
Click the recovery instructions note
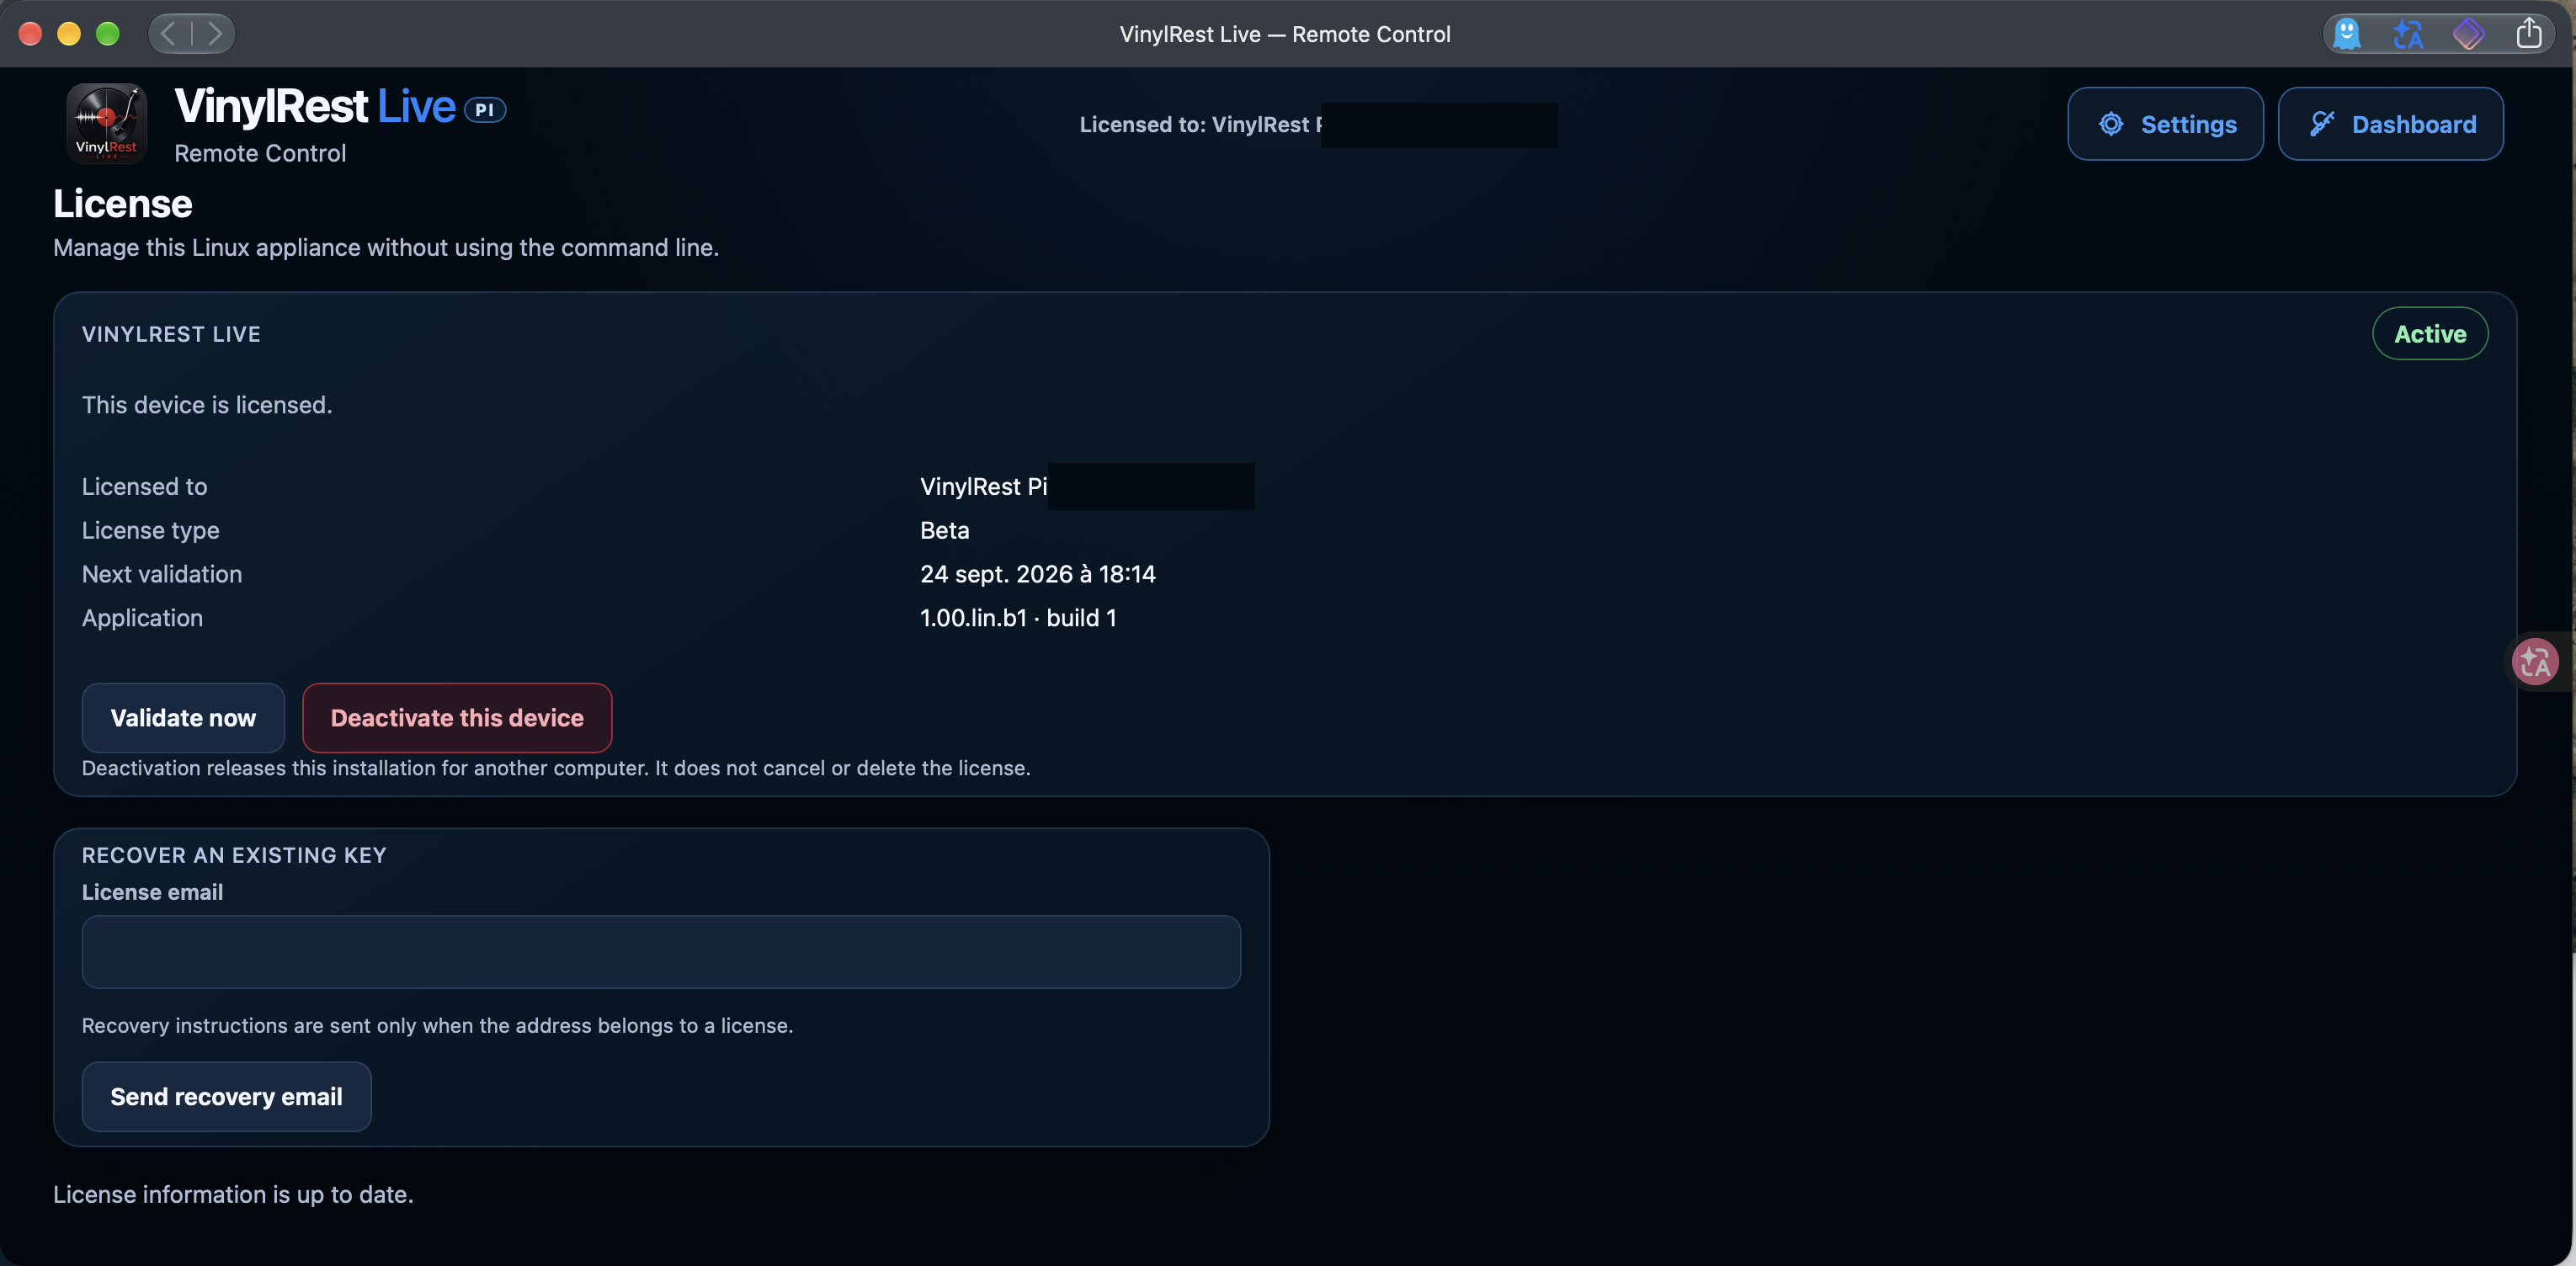click(437, 1026)
